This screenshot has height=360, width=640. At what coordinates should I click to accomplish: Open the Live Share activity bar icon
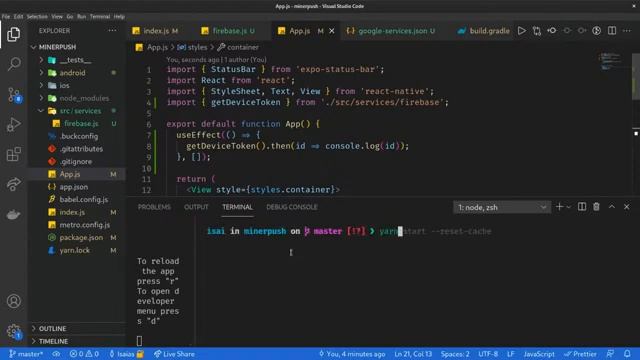pyautogui.click(x=13, y=184)
